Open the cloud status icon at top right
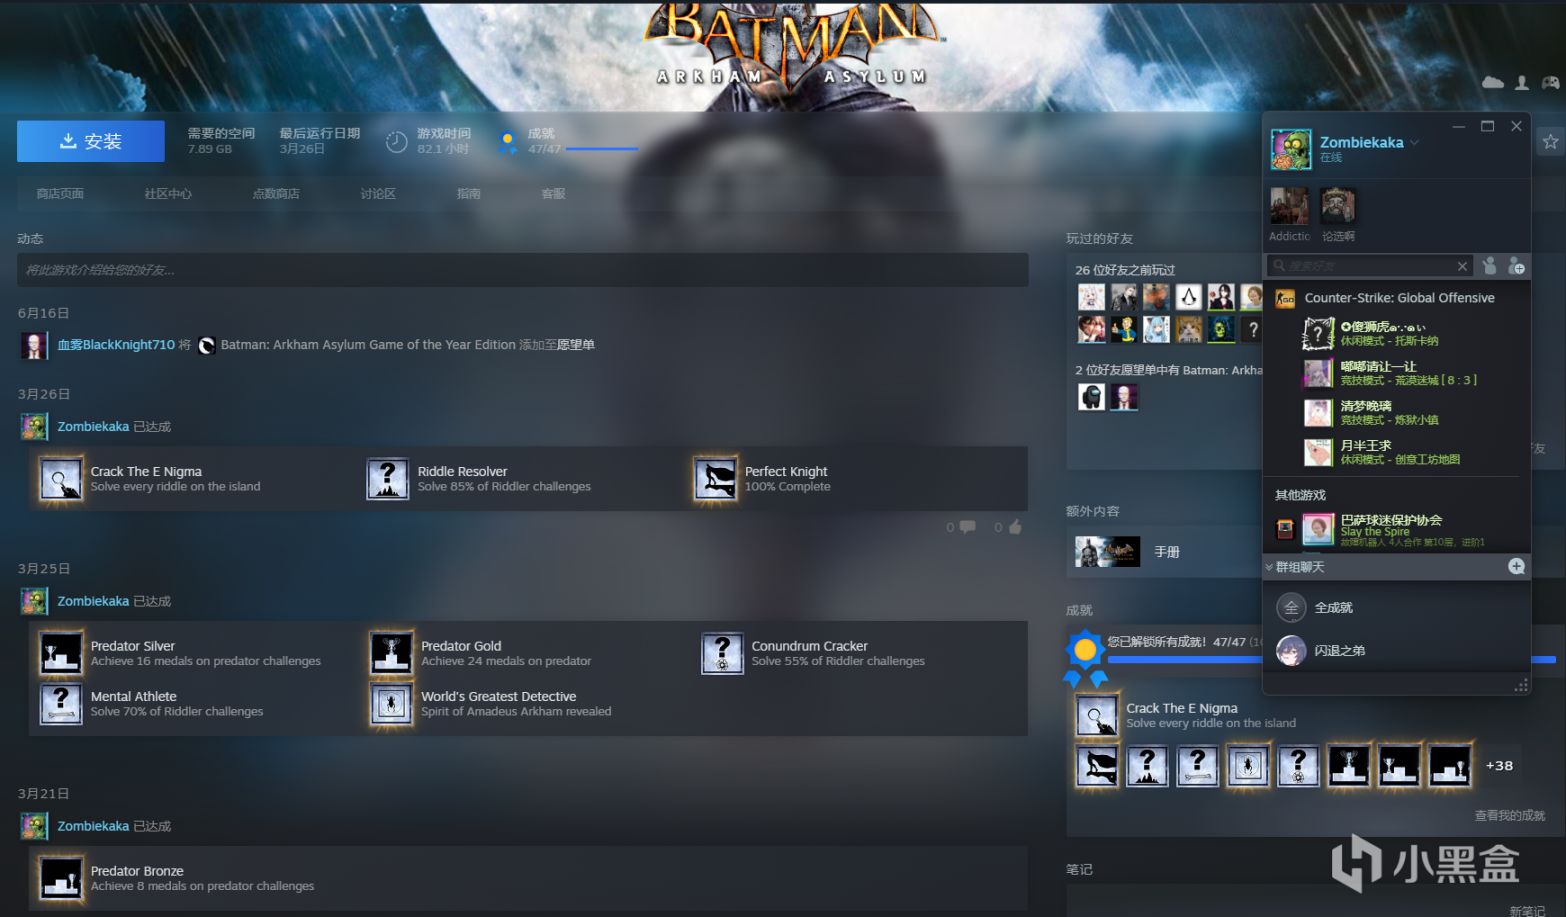Screen dimensions: 1566x917 (x=1493, y=83)
